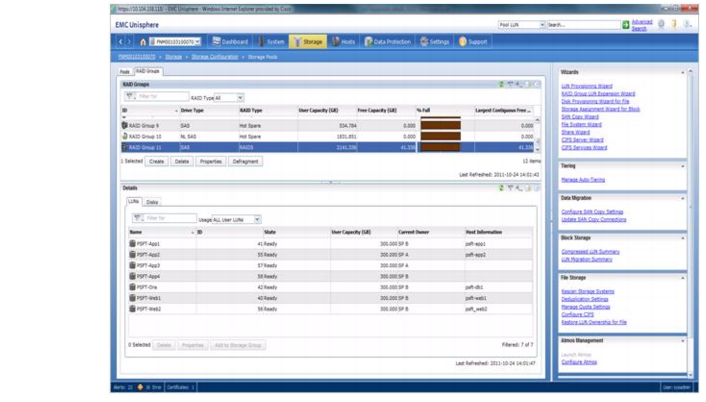Click the PSFT-Ora LUN icon

(x=132, y=287)
